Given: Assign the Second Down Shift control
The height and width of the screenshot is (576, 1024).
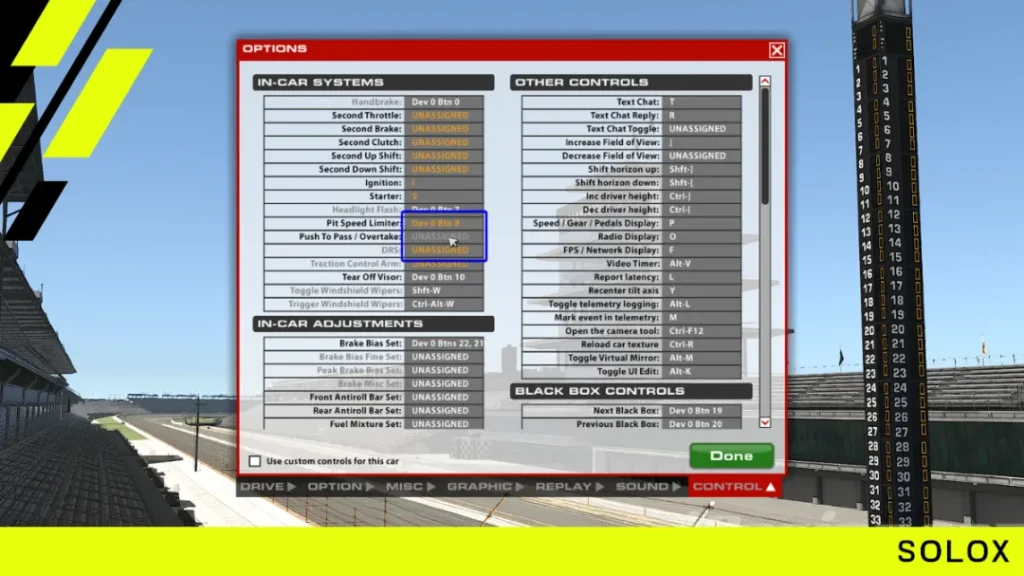Looking at the screenshot, I should tap(444, 169).
